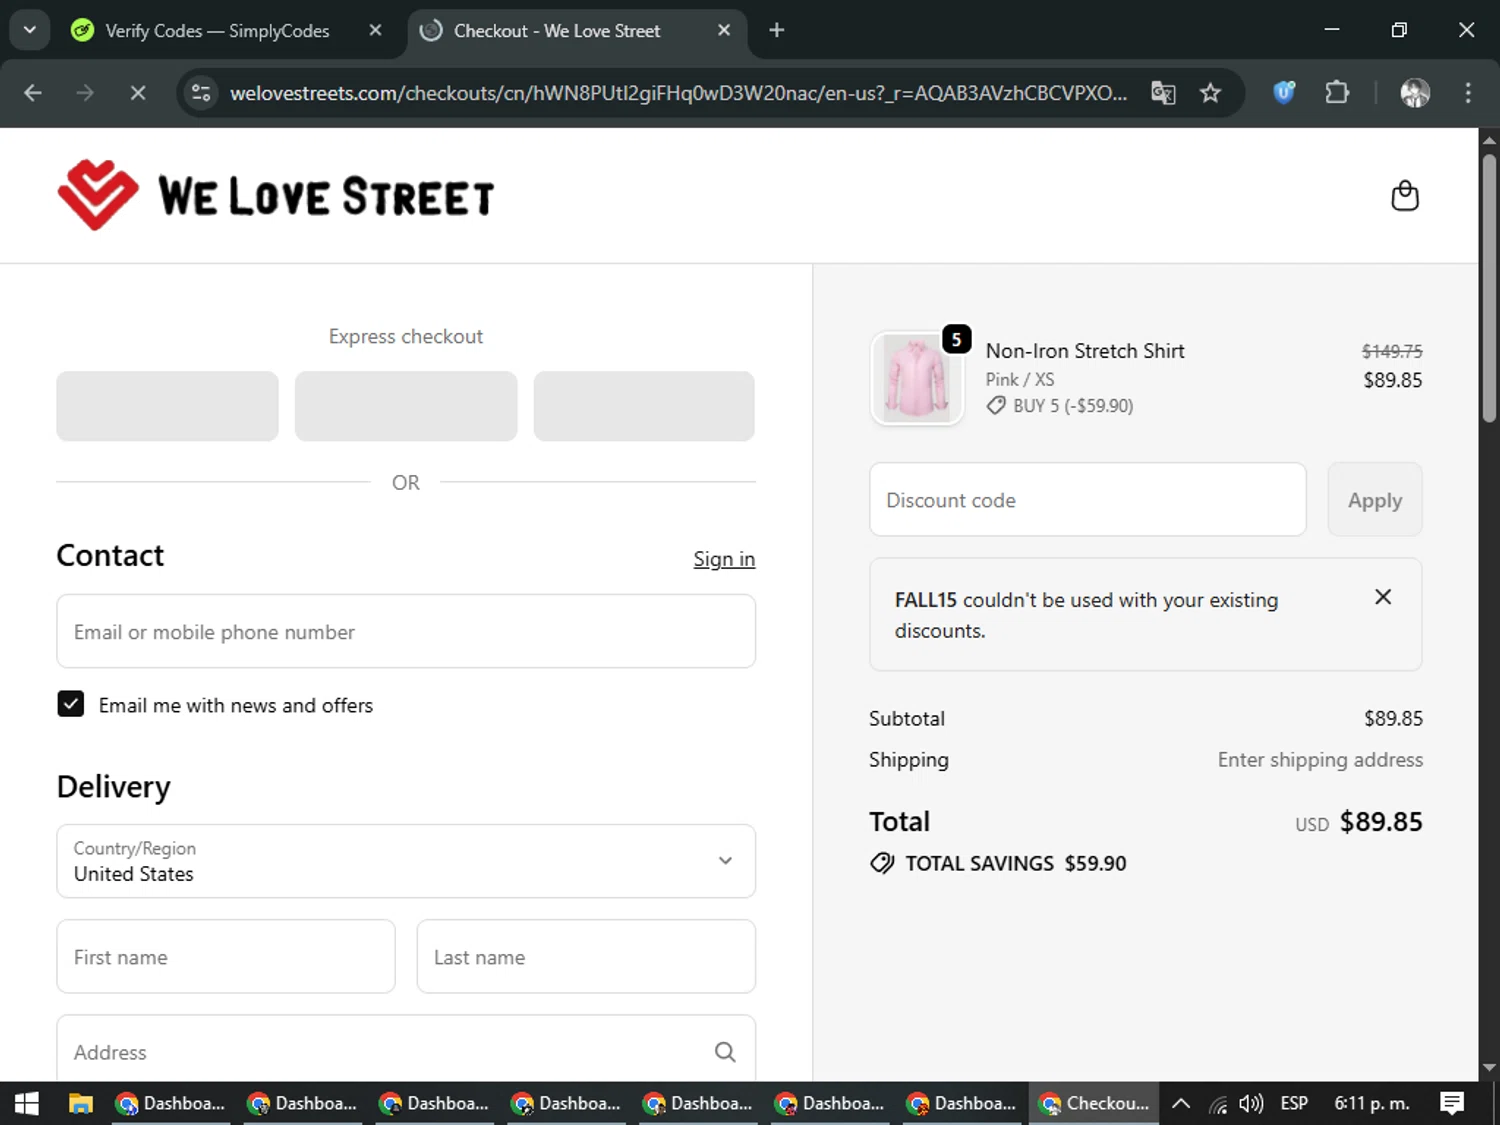Click the Apply discount button
Viewport: 1500px width, 1125px height.
[x=1375, y=499]
